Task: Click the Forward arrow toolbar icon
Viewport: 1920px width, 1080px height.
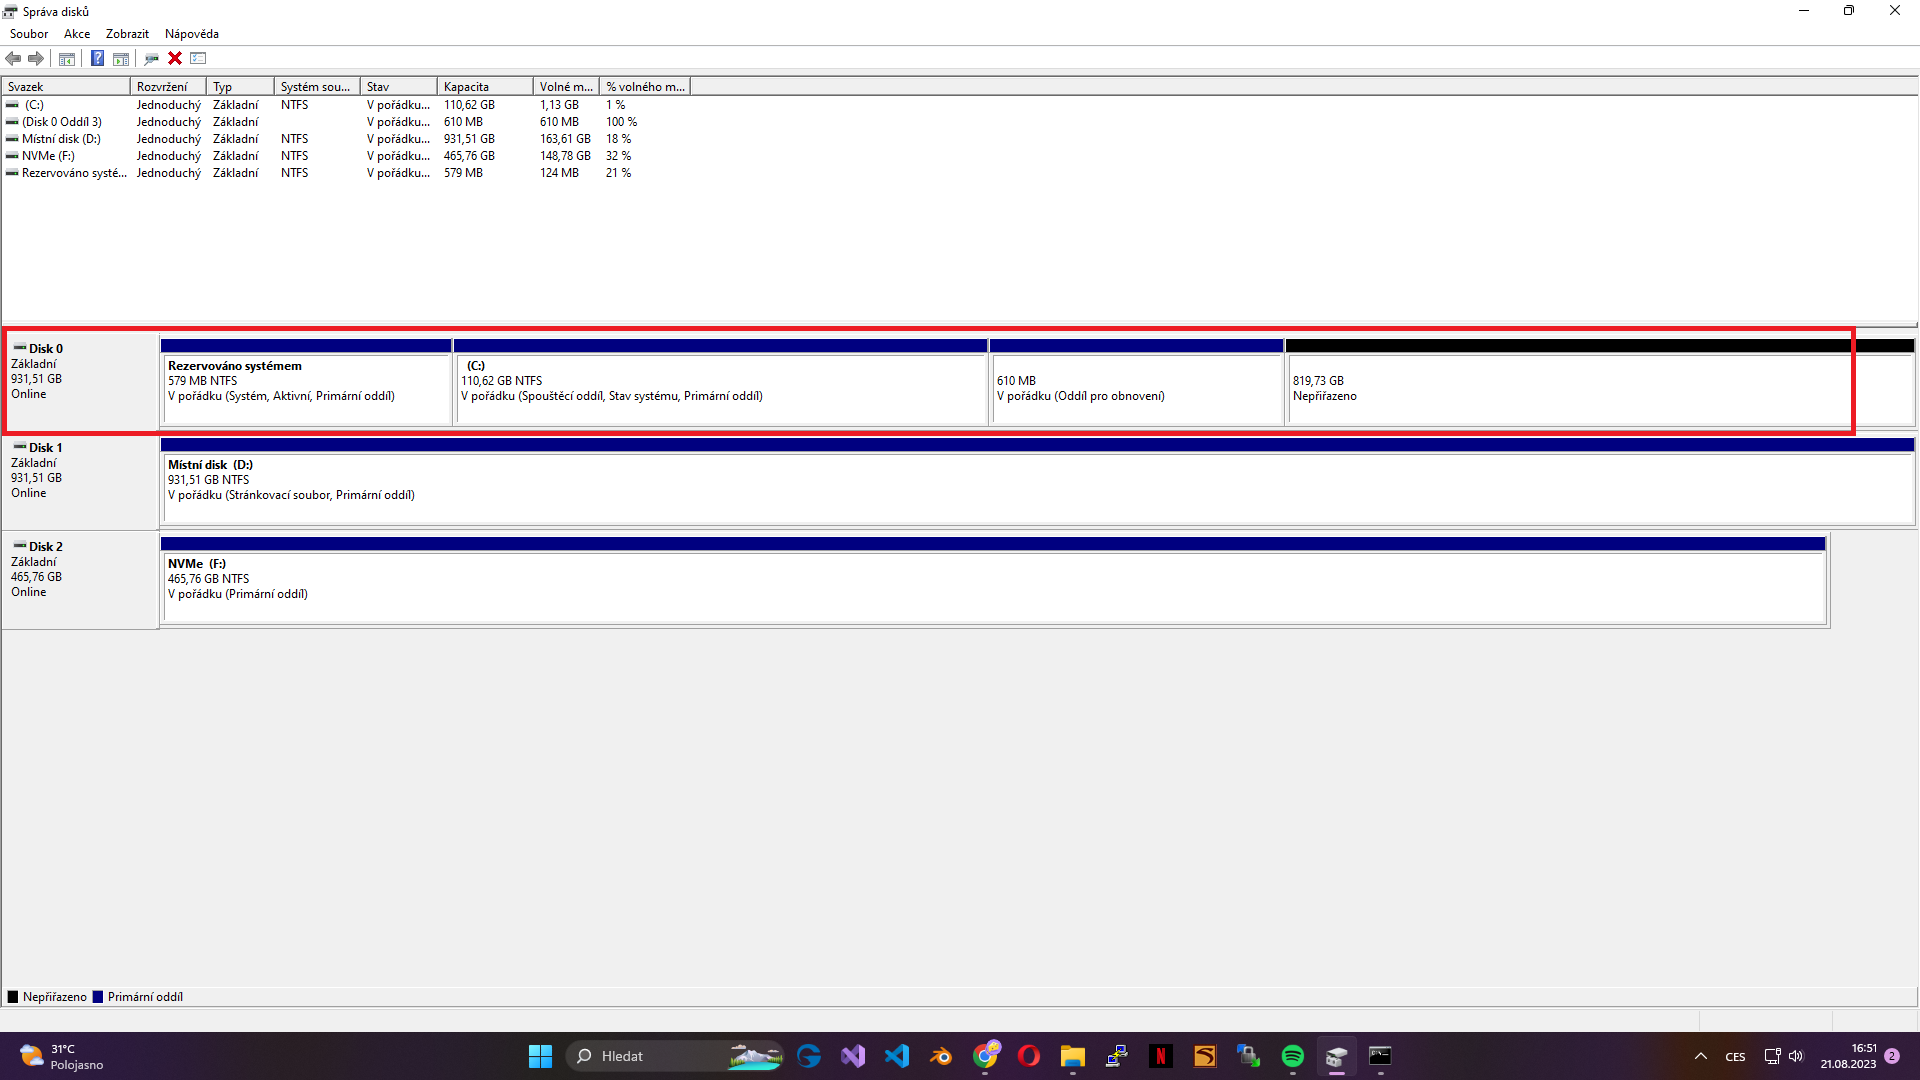Action: [x=36, y=58]
